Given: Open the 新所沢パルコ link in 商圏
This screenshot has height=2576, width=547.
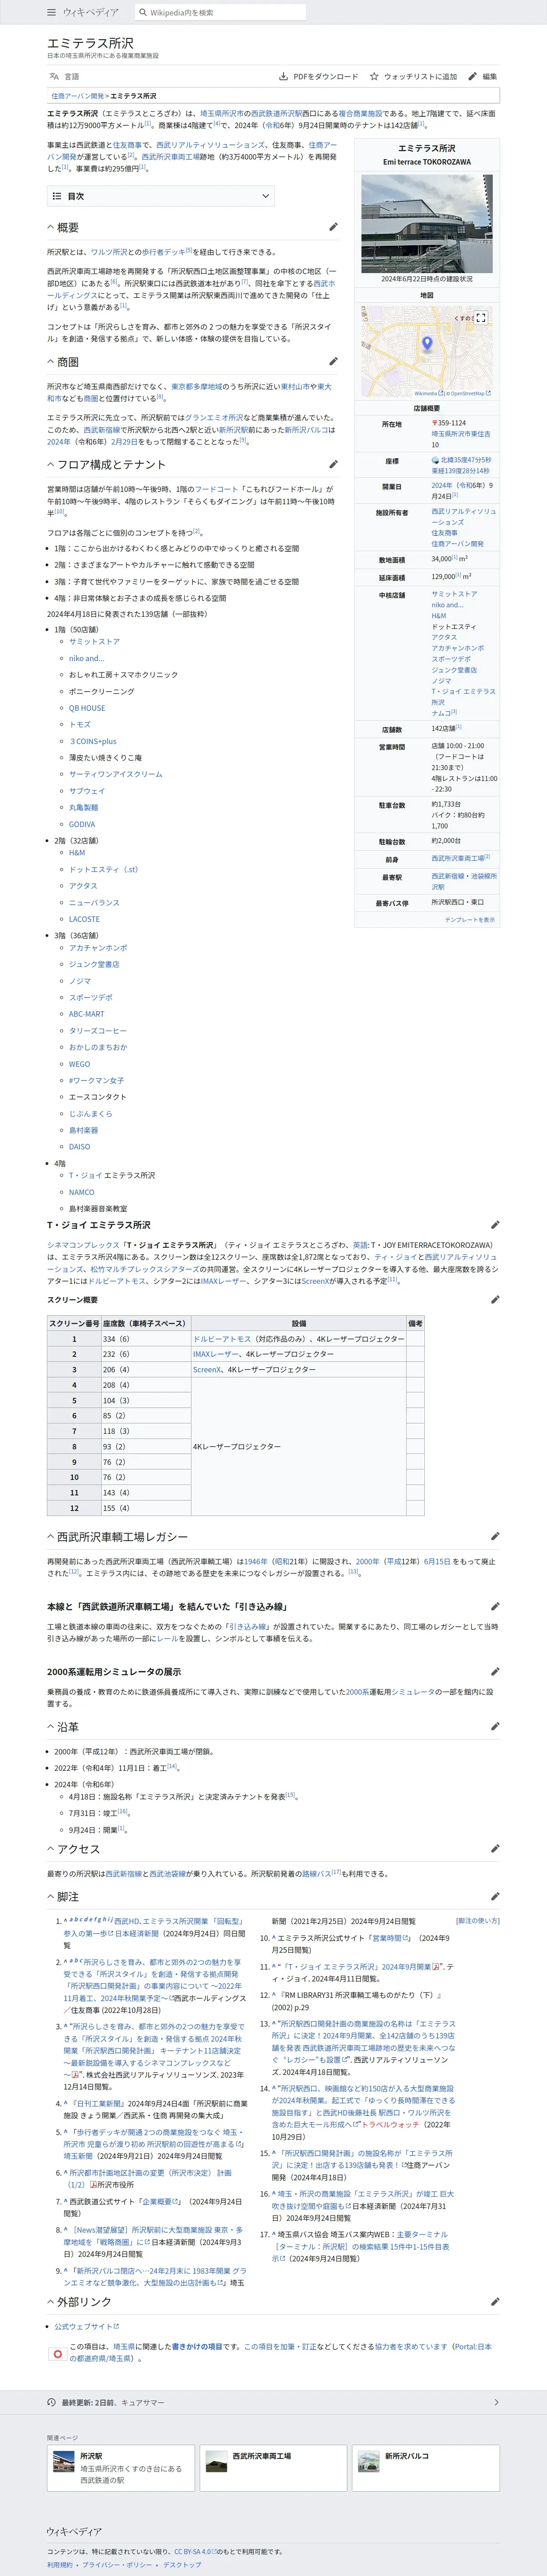Looking at the screenshot, I should (x=306, y=429).
